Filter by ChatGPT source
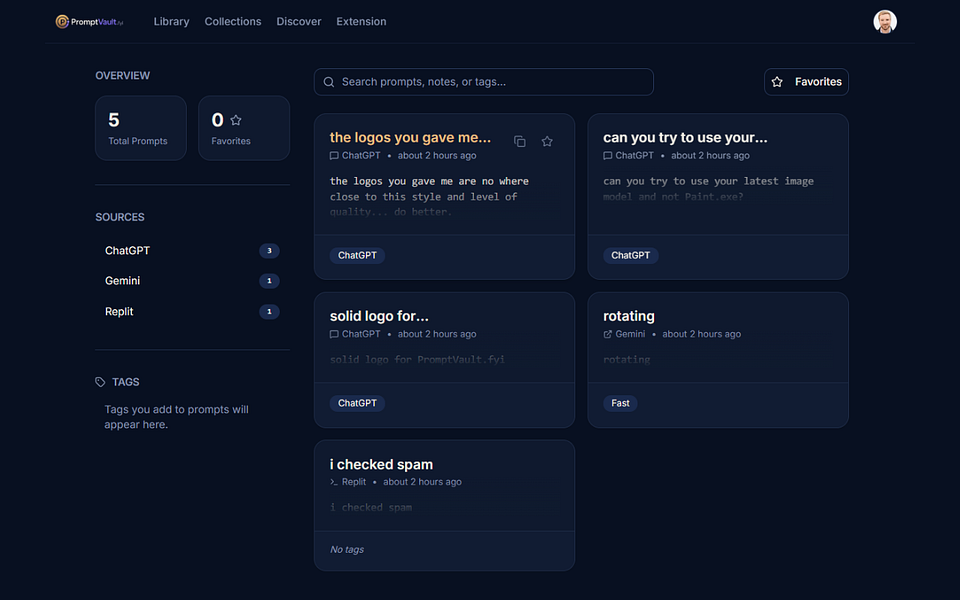The height and width of the screenshot is (600, 960). [192, 250]
